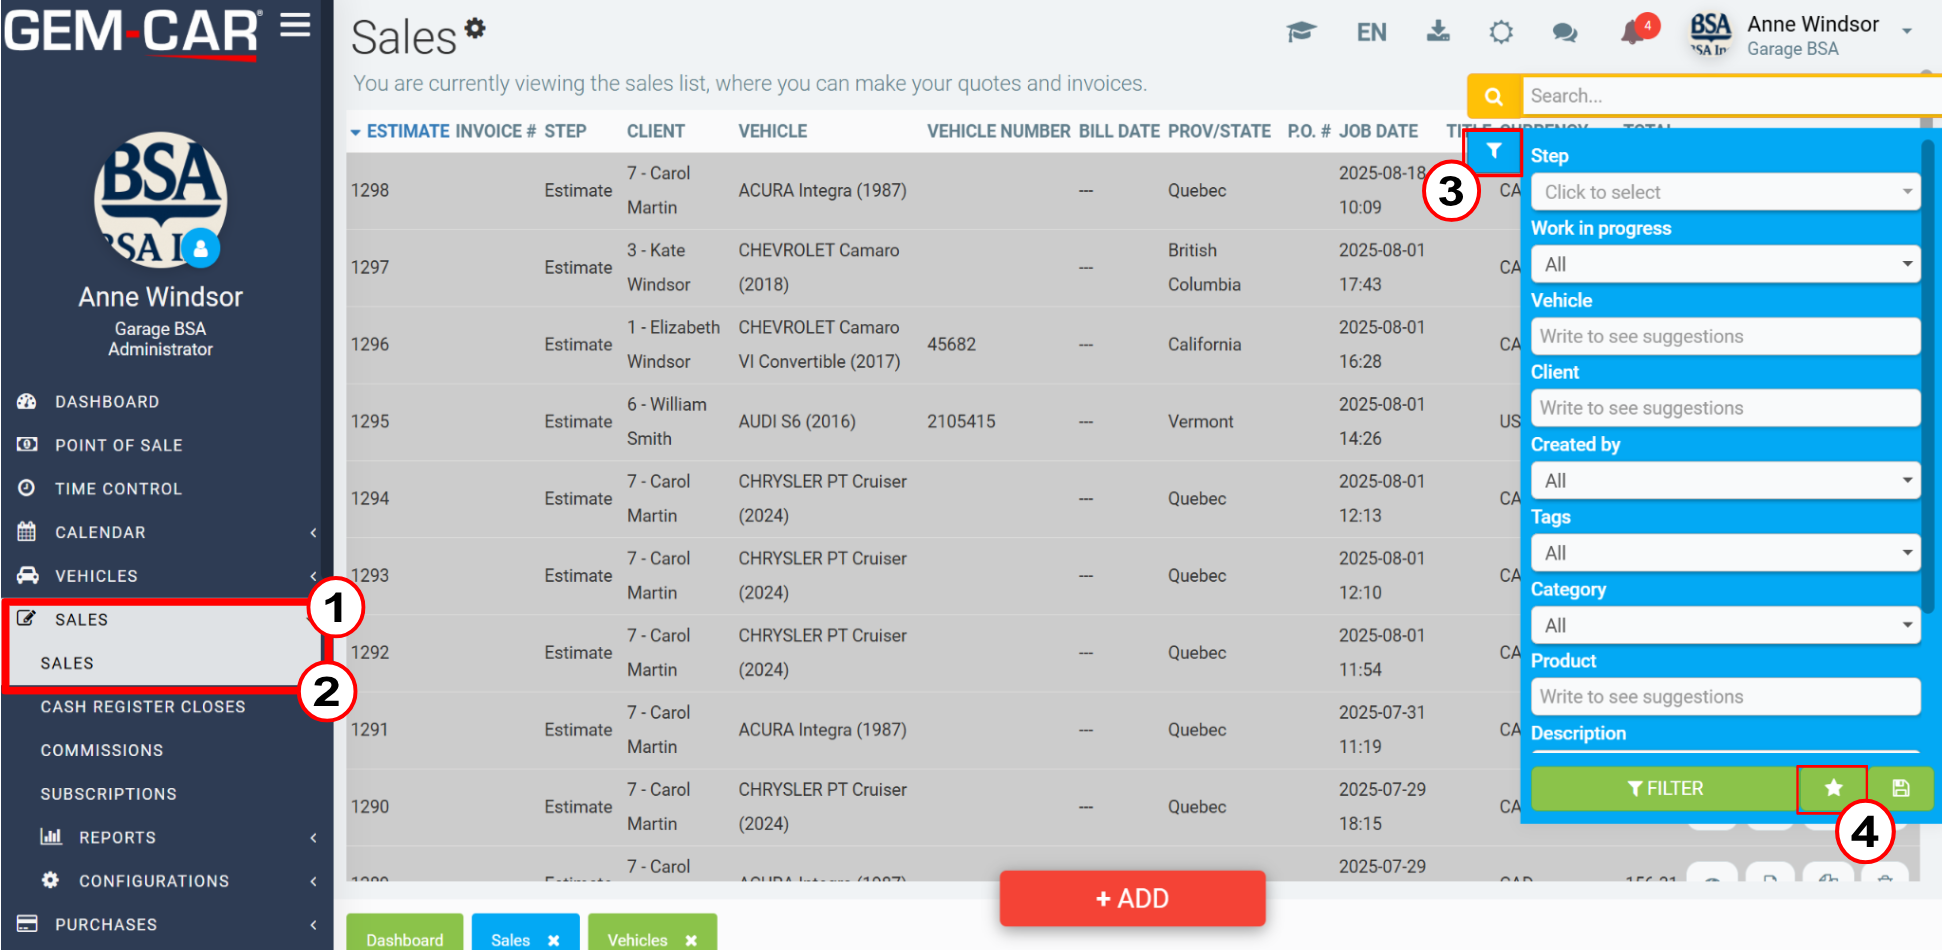Open the graduation cap training icon
Image resolution: width=1942 pixels, height=950 pixels.
point(1301,32)
